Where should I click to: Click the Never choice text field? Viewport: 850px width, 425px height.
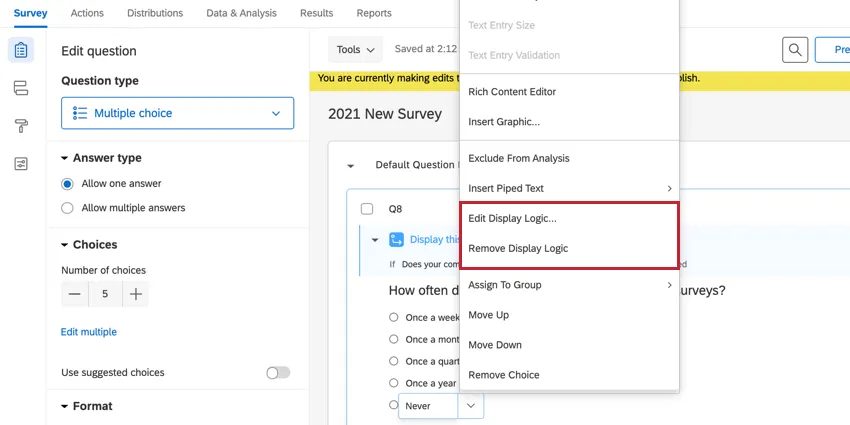pos(428,406)
